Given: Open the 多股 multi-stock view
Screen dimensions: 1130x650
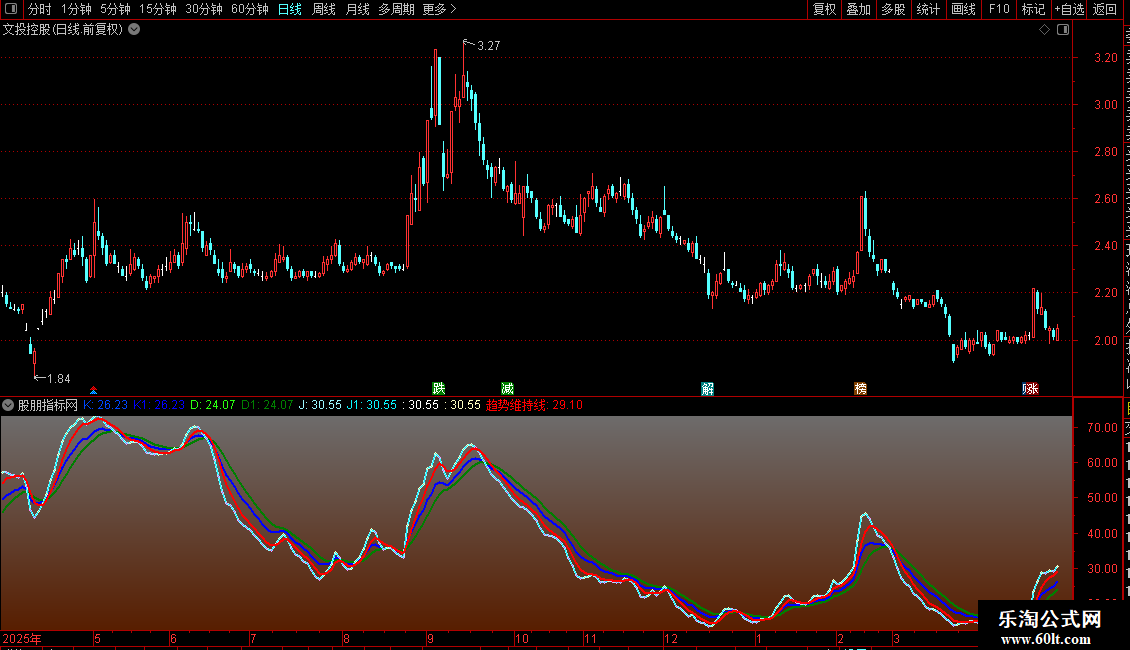Looking at the screenshot, I should pyautogui.click(x=894, y=9).
